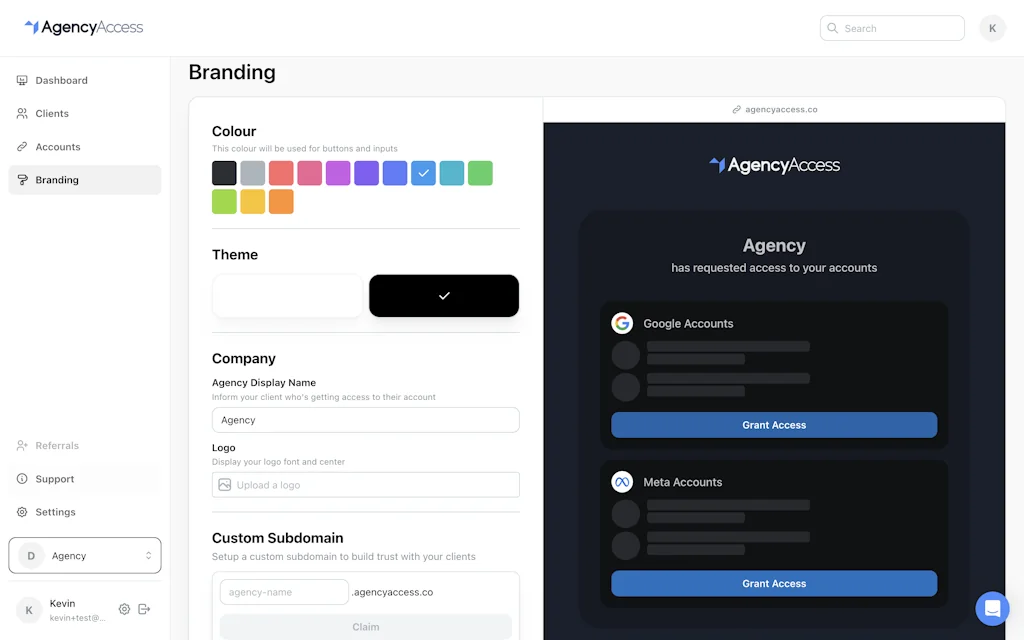The height and width of the screenshot is (640, 1024).
Task: Click the Support info icon
Action: [x=23, y=478]
